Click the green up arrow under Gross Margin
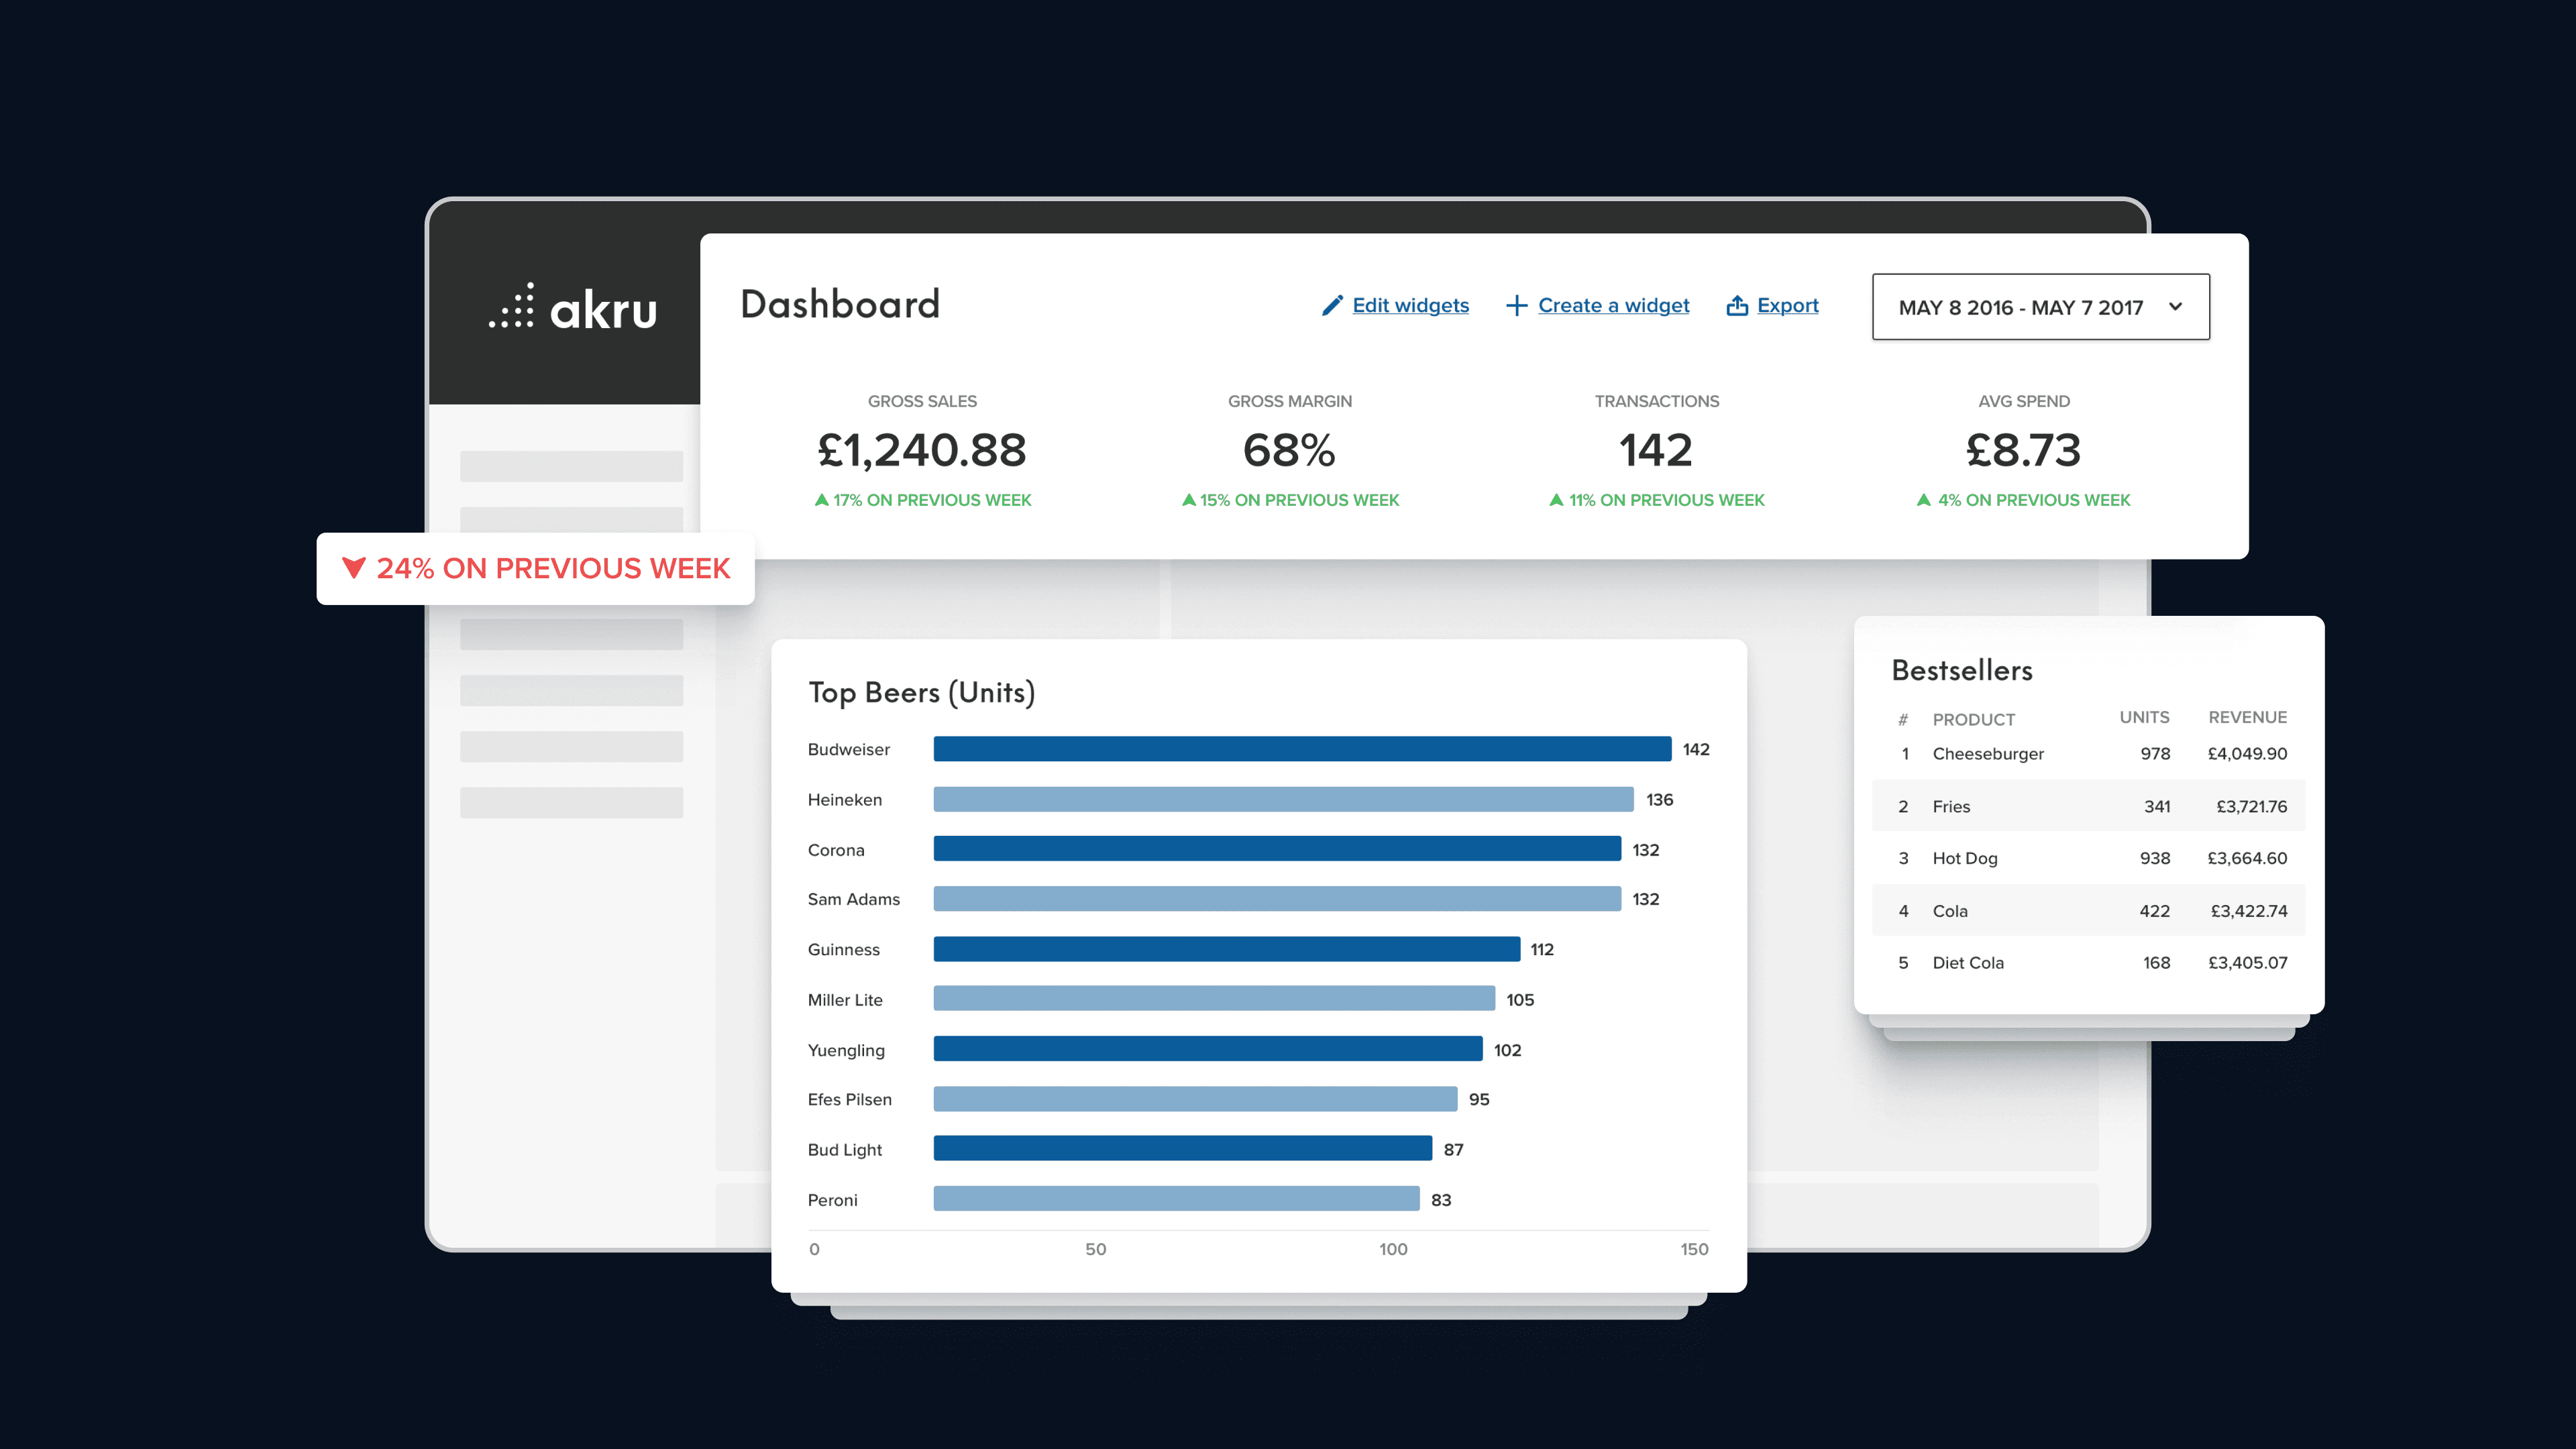This screenshot has height=1449, width=2576. [1188, 500]
